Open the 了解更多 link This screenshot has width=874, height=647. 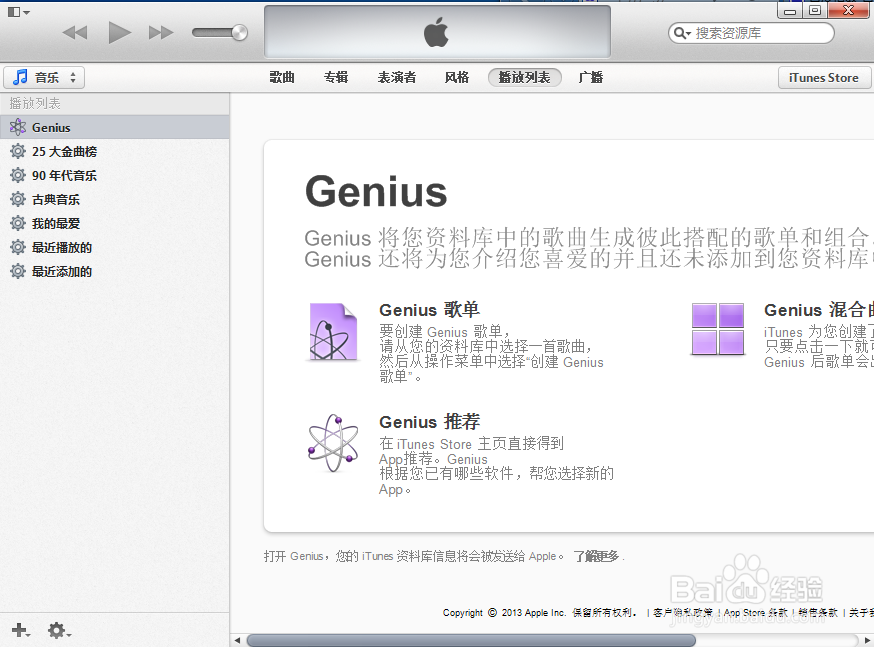(x=596, y=556)
